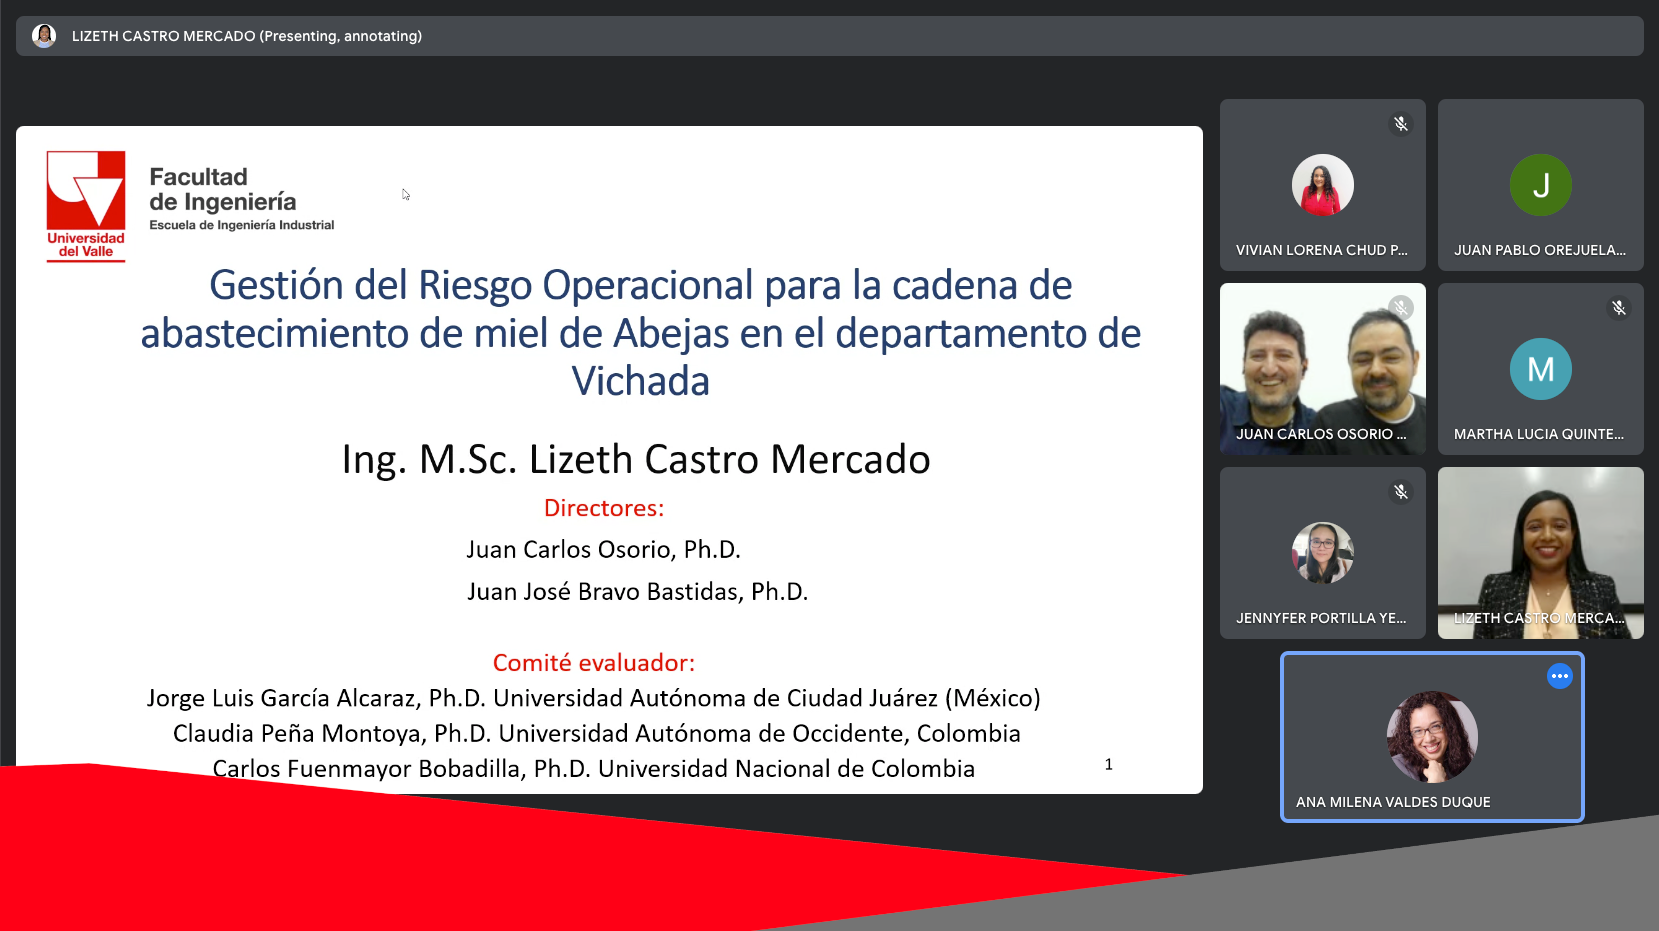Image resolution: width=1659 pixels, height=931 pixels.
Task: Click the slide title about Riesgo Operacional
Action: (640, 333)
